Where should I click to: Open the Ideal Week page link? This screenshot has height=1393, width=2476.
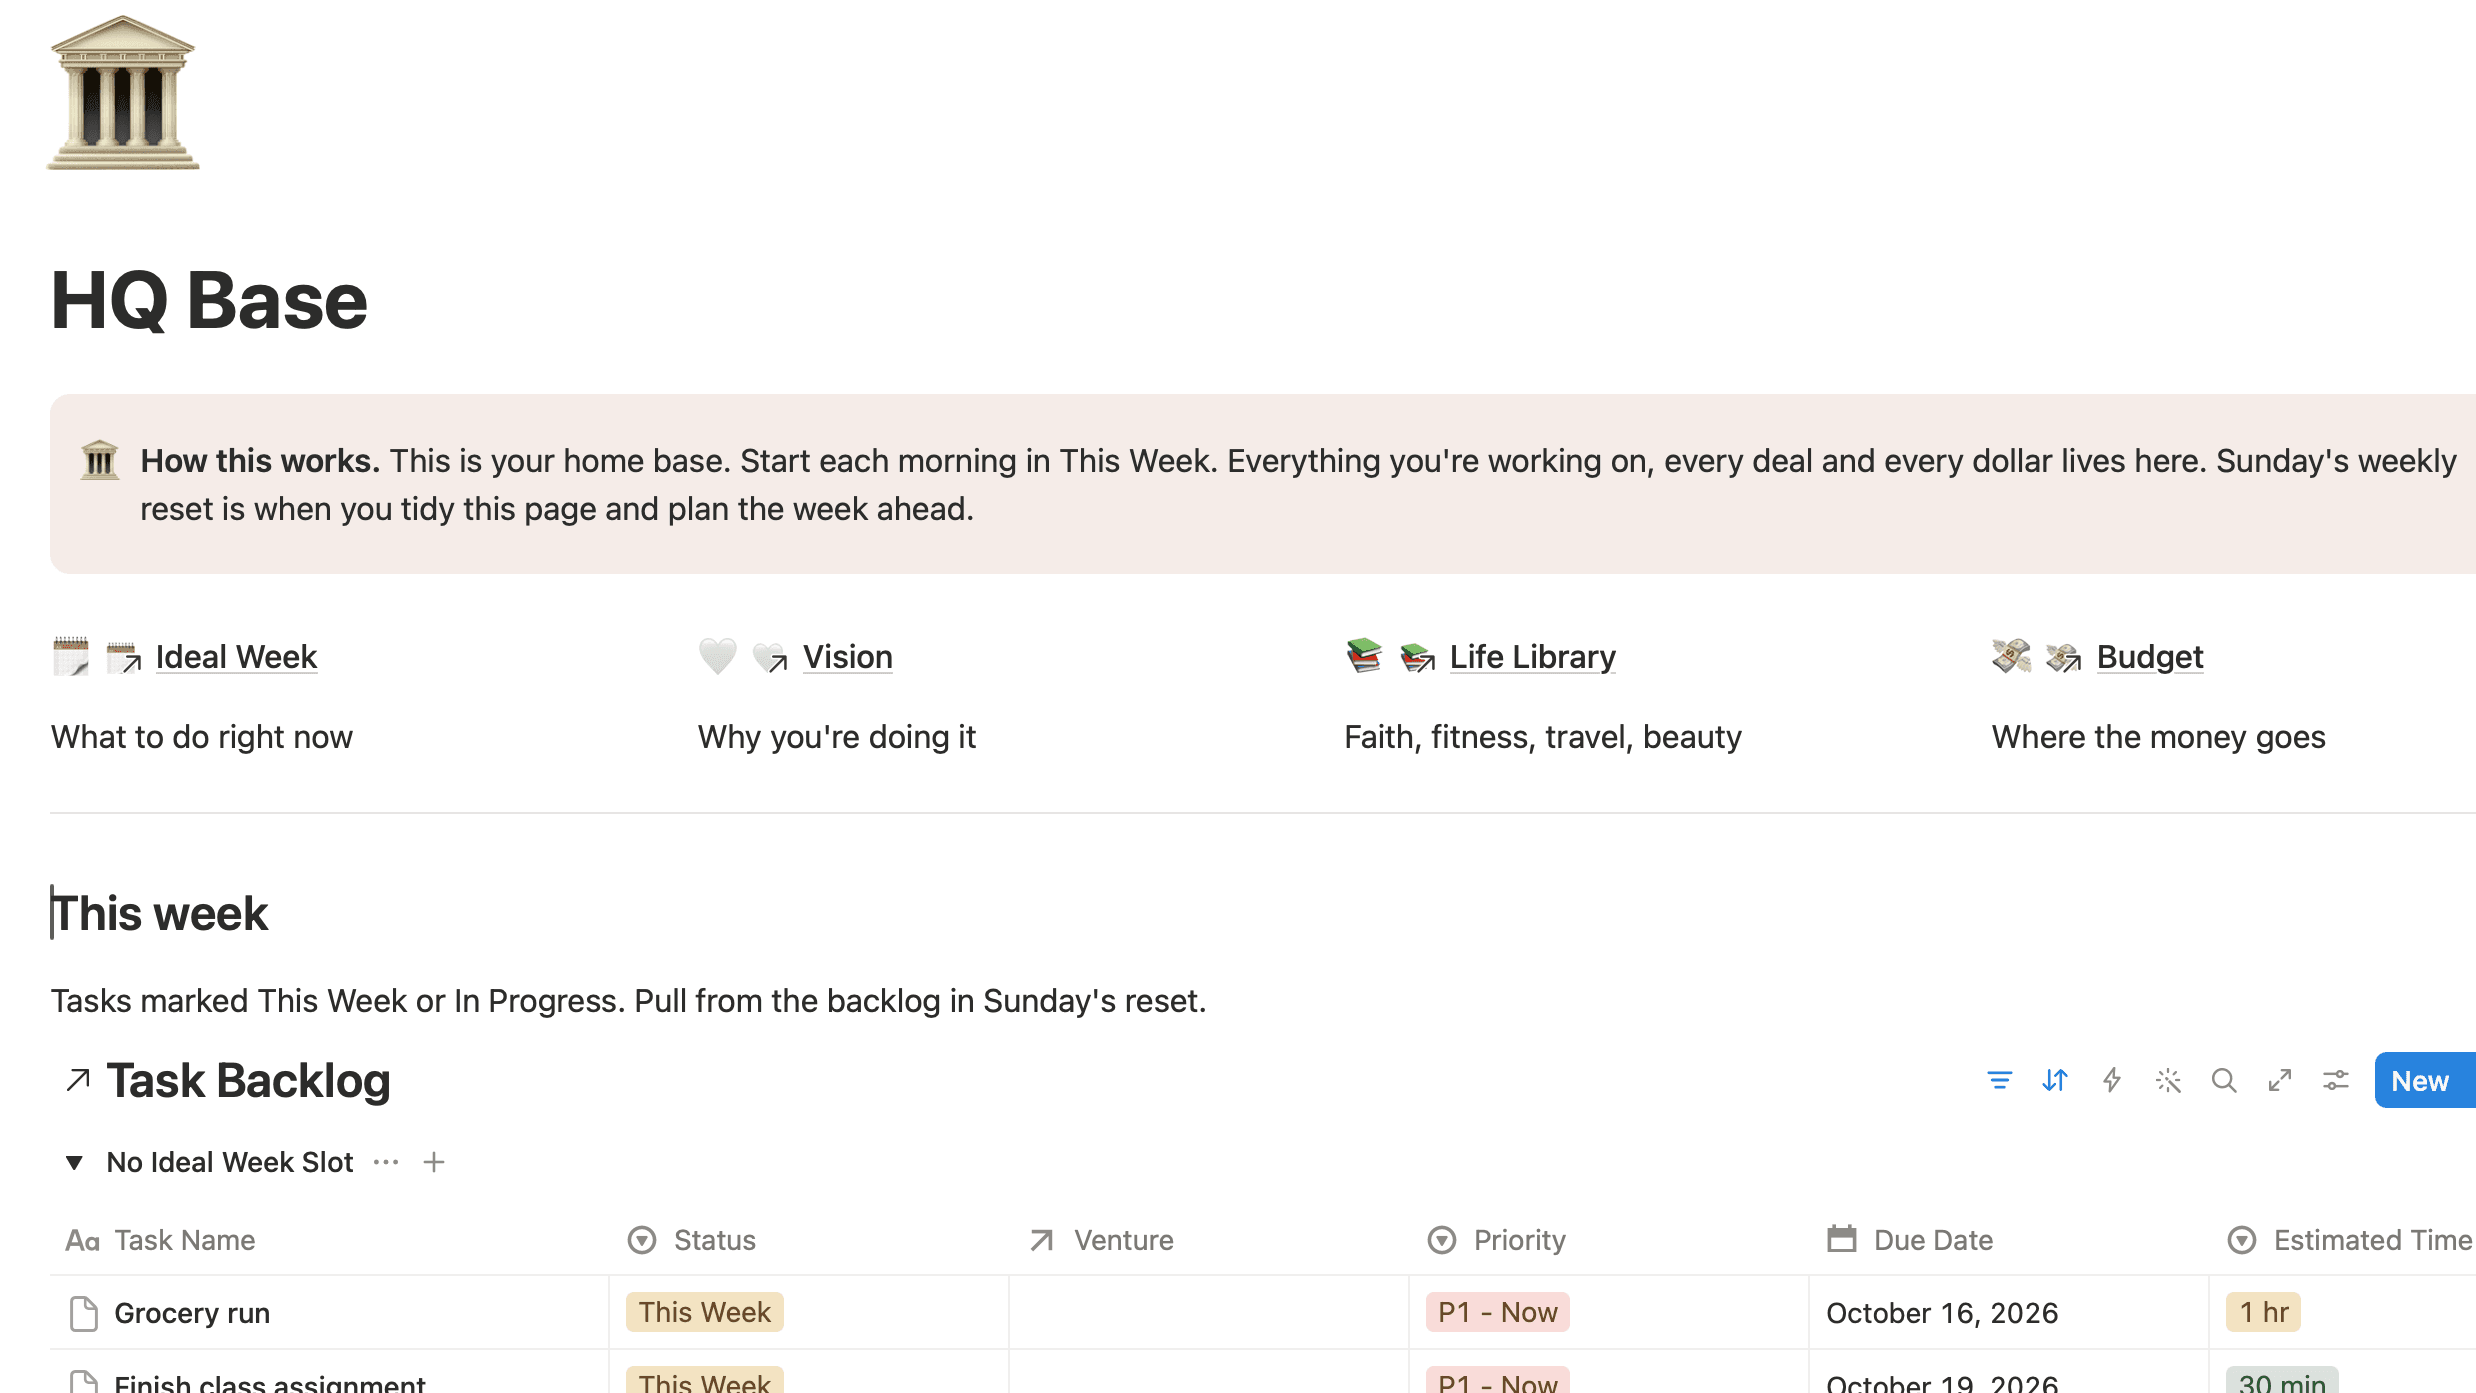236,657
